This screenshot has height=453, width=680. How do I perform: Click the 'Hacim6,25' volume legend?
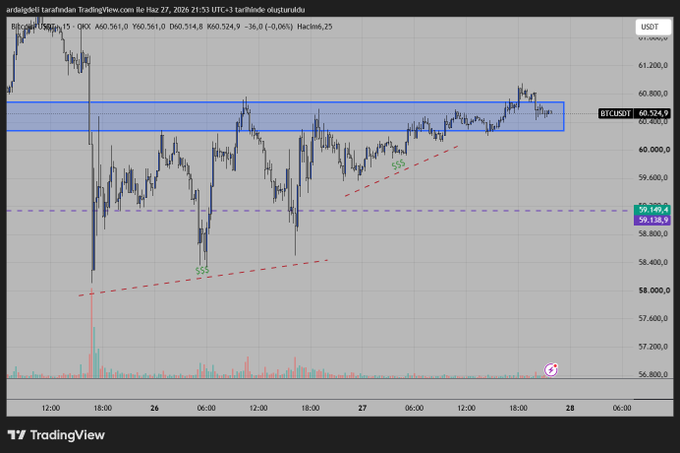click(314, 26)
